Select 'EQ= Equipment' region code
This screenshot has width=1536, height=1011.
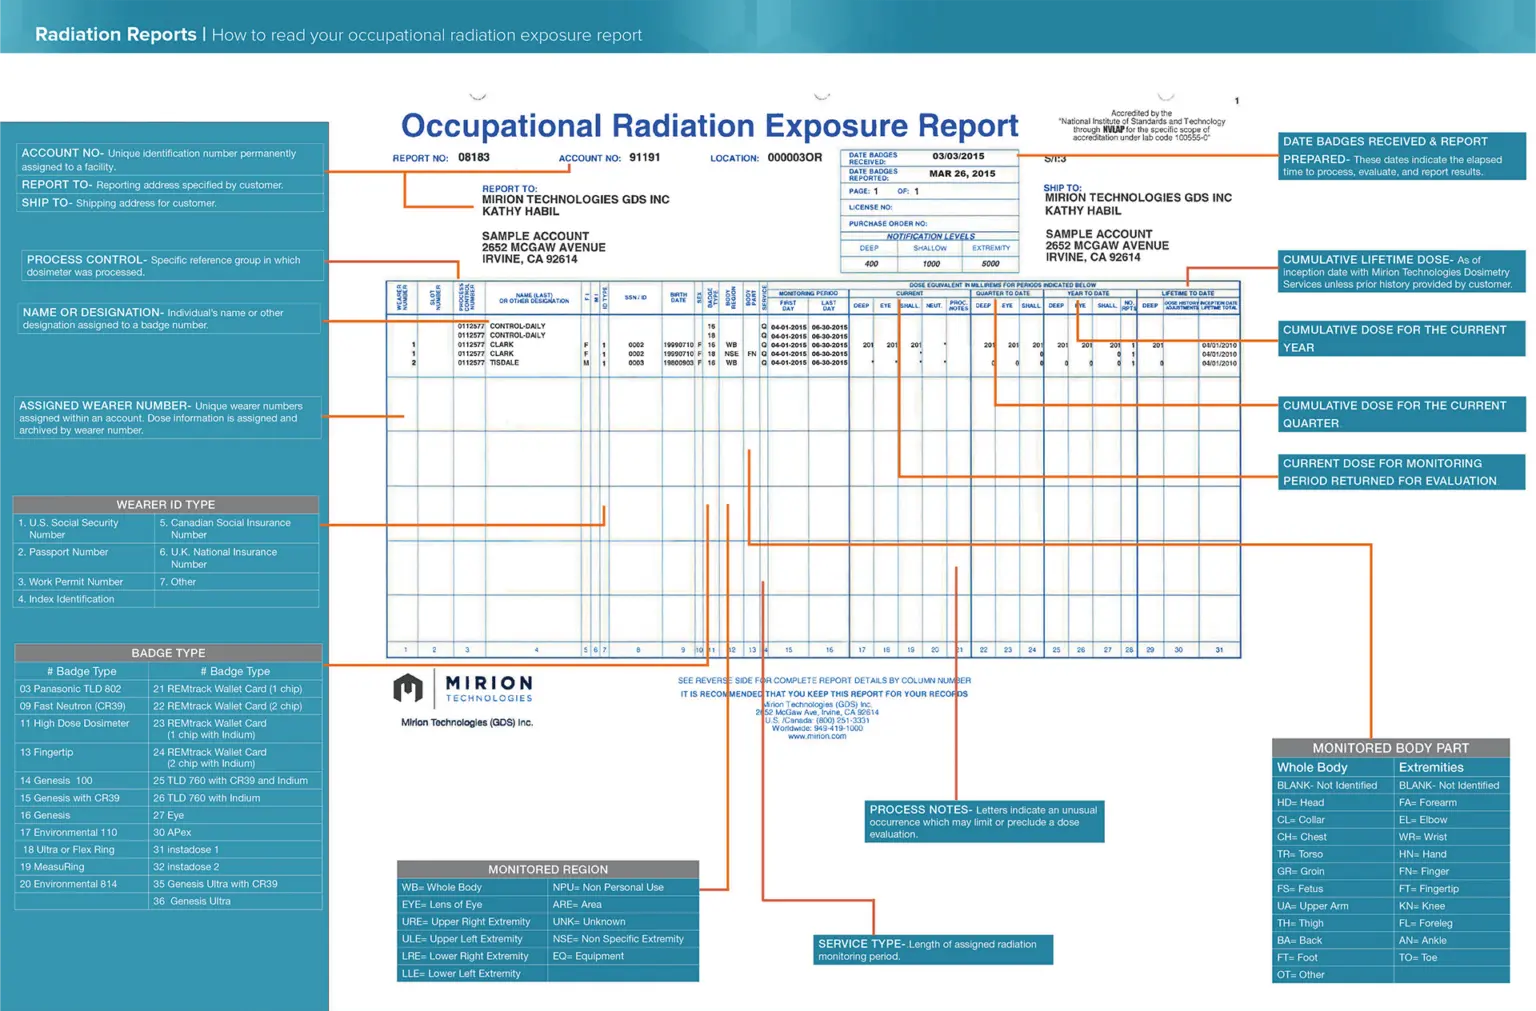tap(623, 956)
